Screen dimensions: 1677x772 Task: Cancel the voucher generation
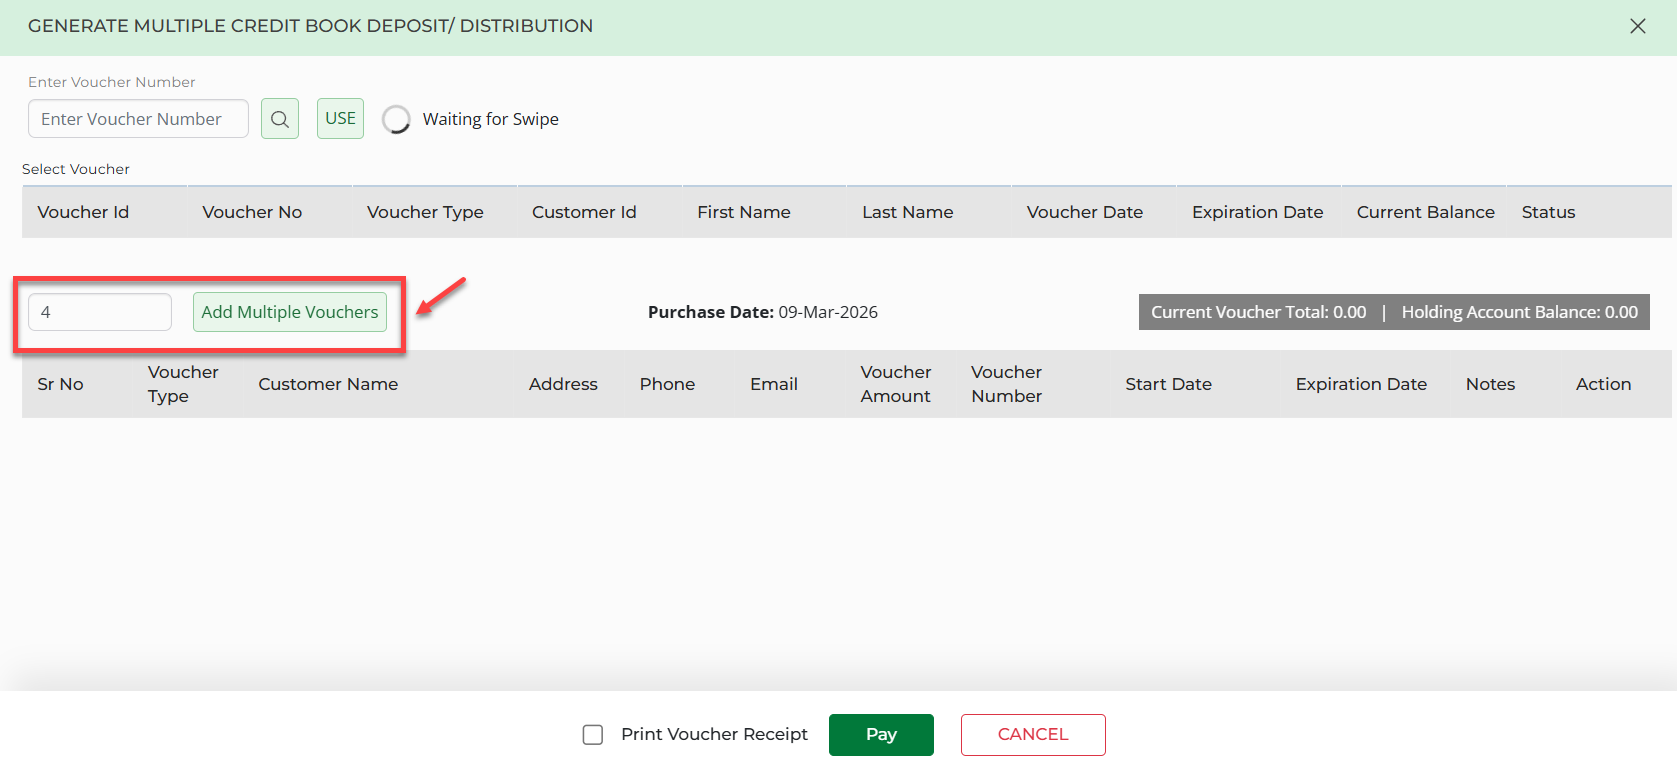click(1032, 735)
